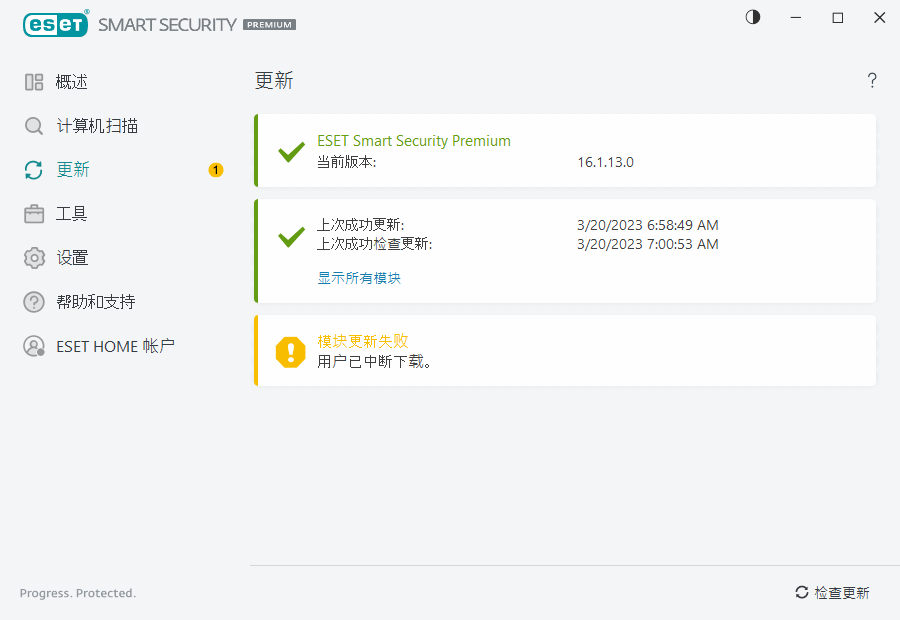Click the yellow update notification badge

(x=216, y=170)
